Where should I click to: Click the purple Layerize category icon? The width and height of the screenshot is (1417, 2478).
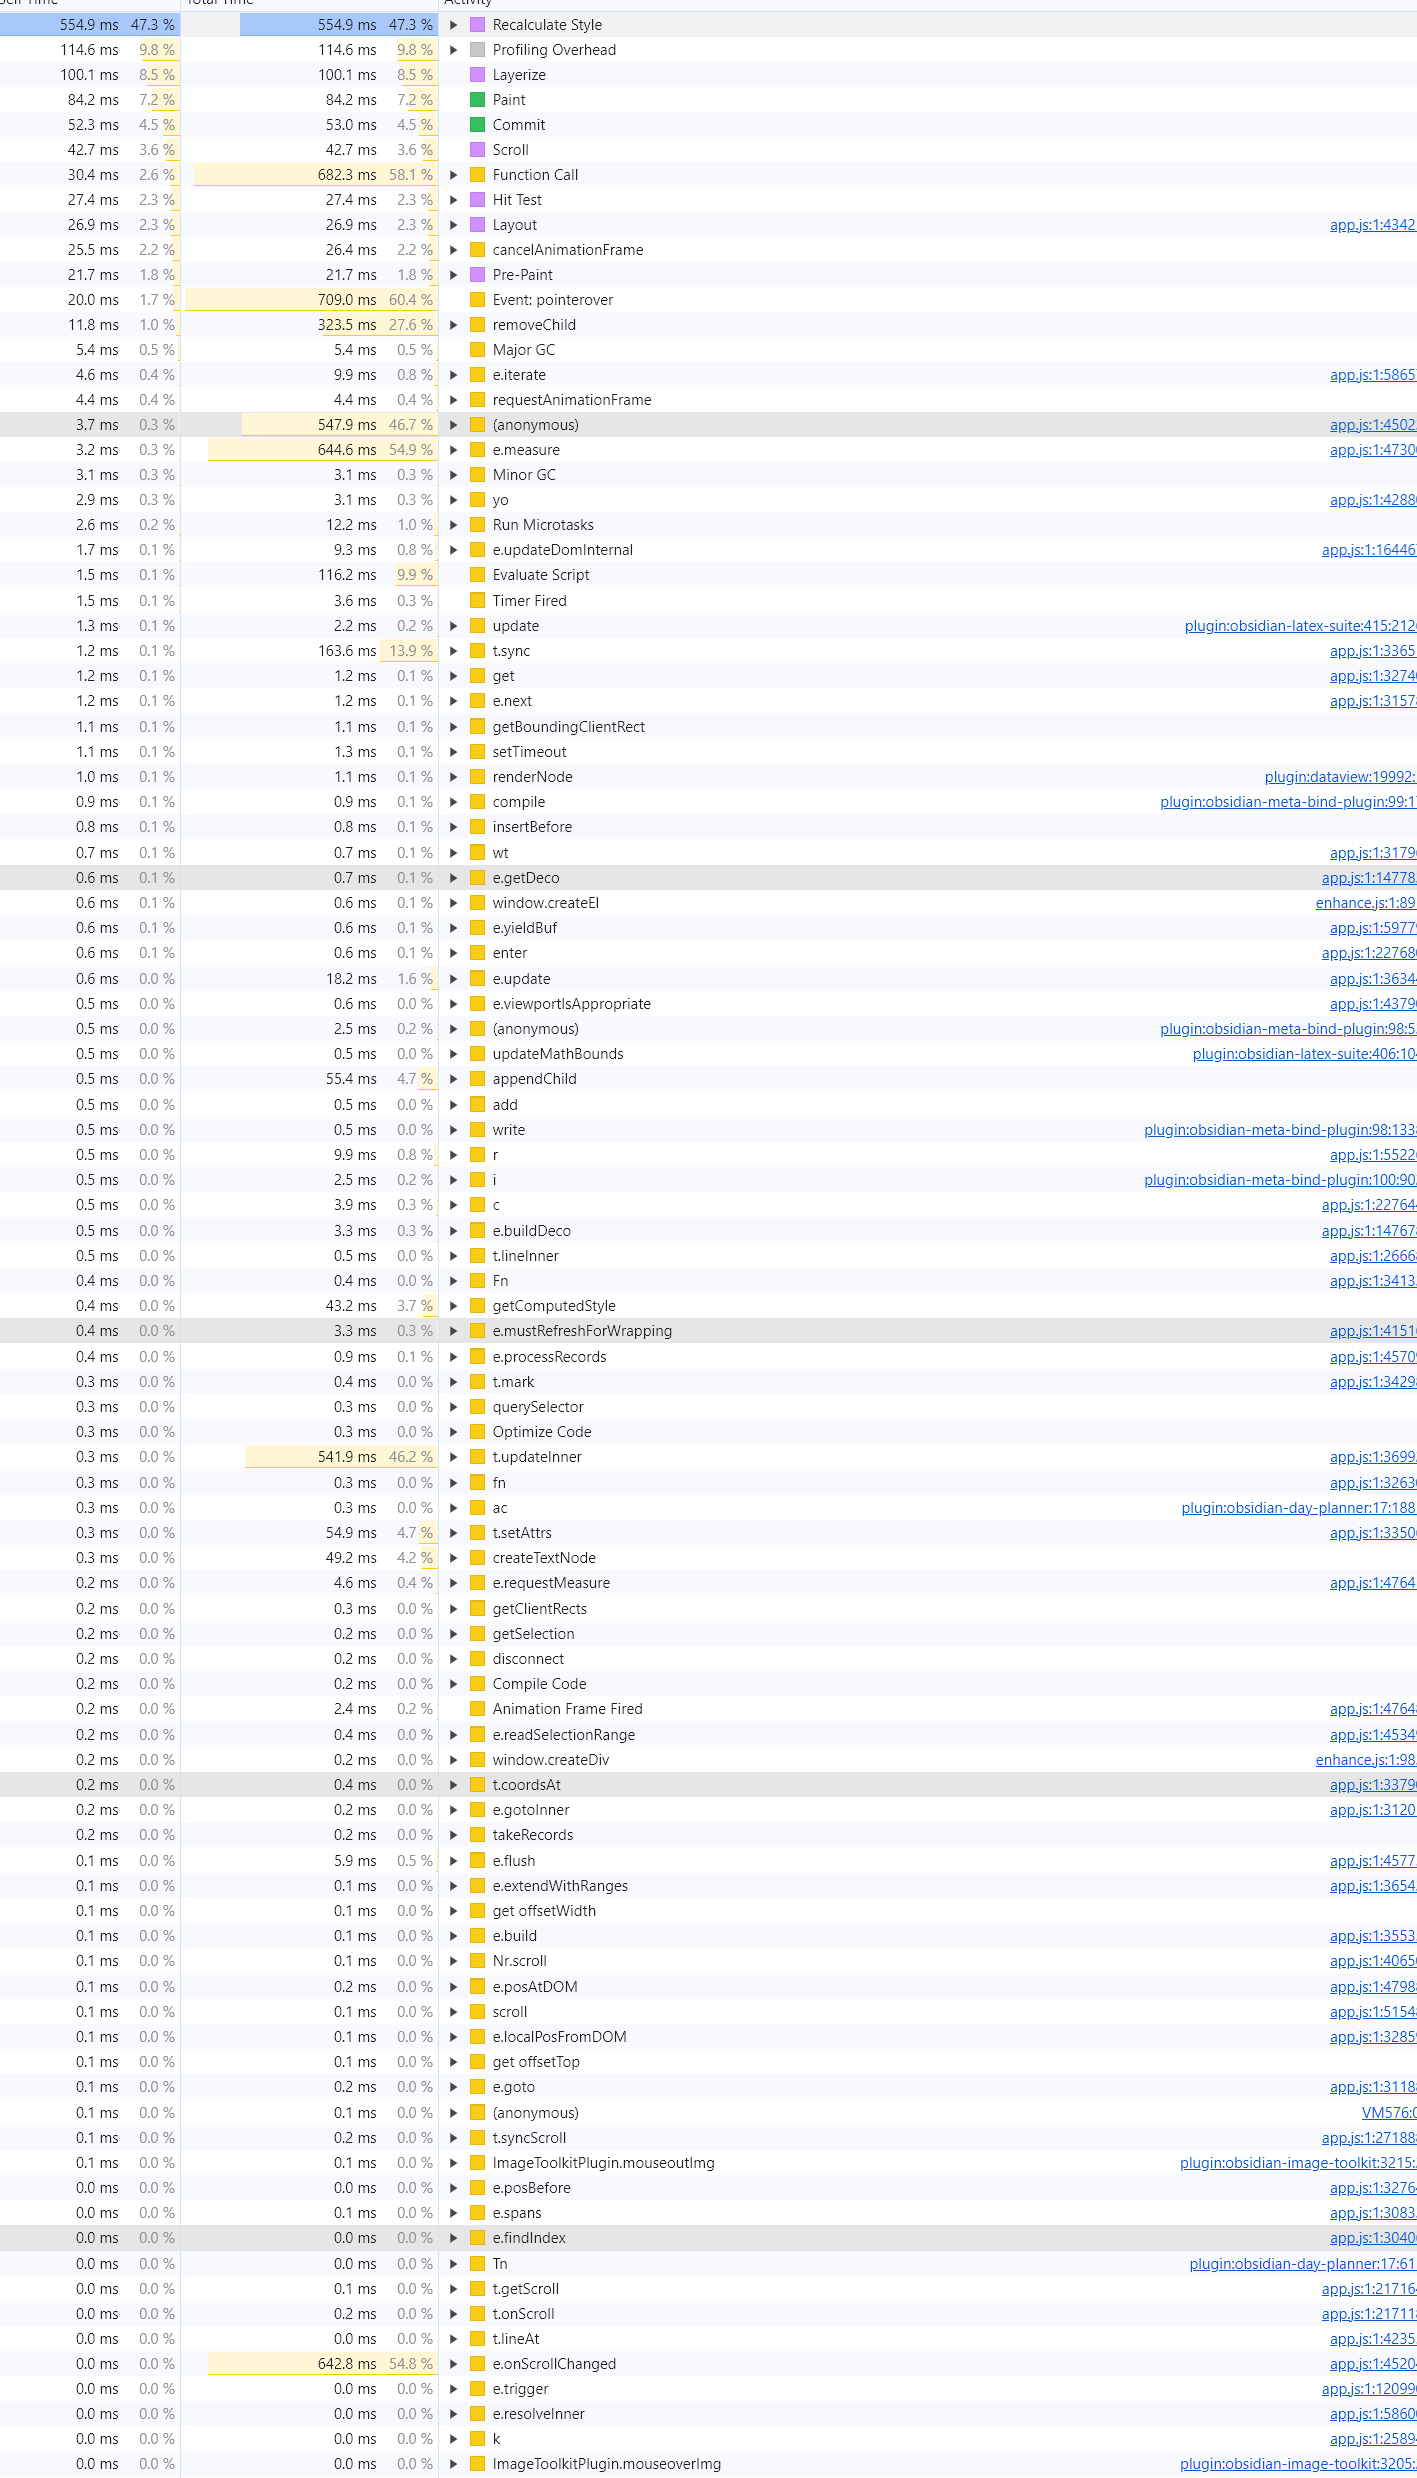pyautogui.click(x=478, y=75)
